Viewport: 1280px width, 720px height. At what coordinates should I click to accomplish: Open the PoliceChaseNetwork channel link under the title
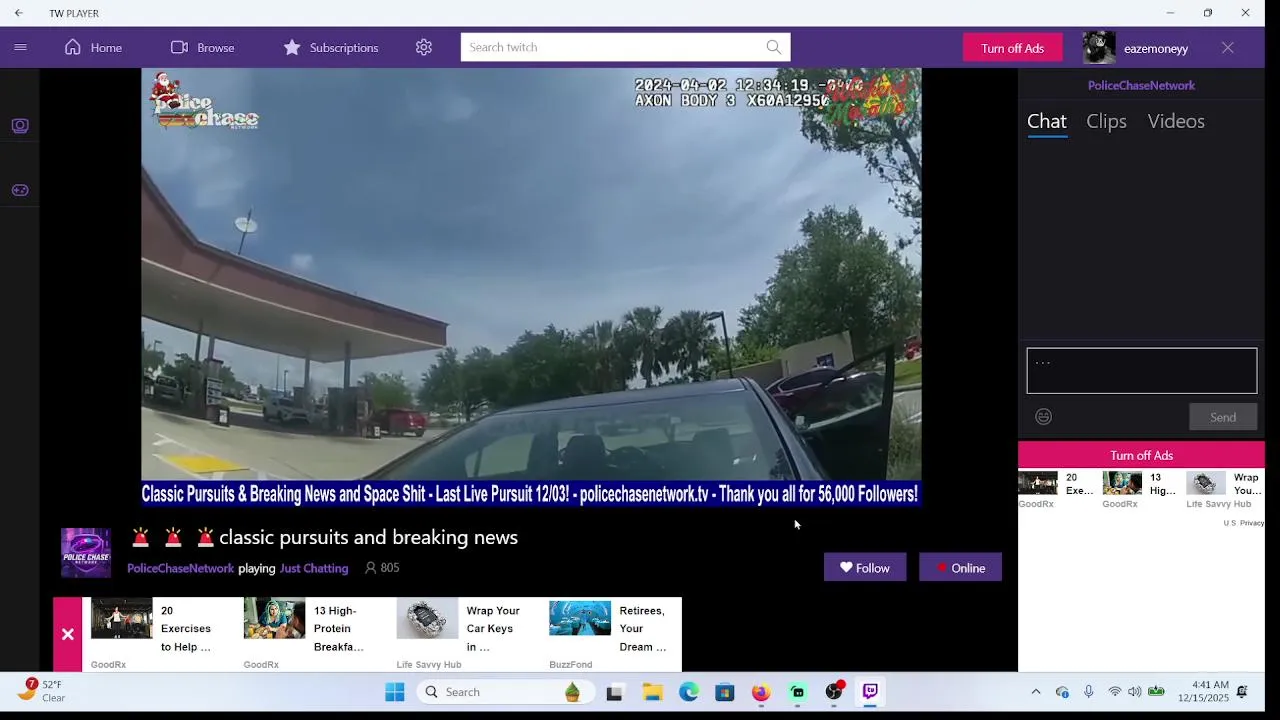click(x=180, y=568)
